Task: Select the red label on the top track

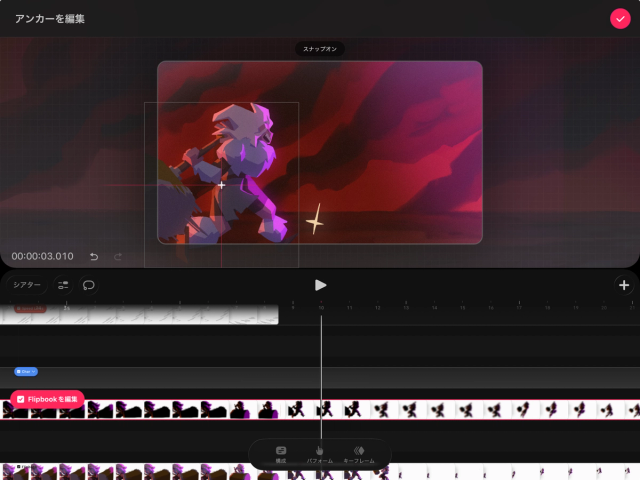Action: (30, 309)
